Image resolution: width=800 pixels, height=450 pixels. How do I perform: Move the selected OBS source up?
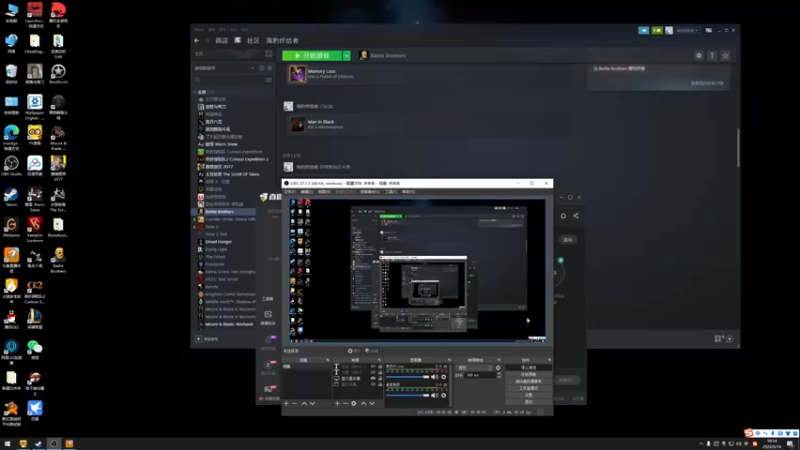click(364, 403)
